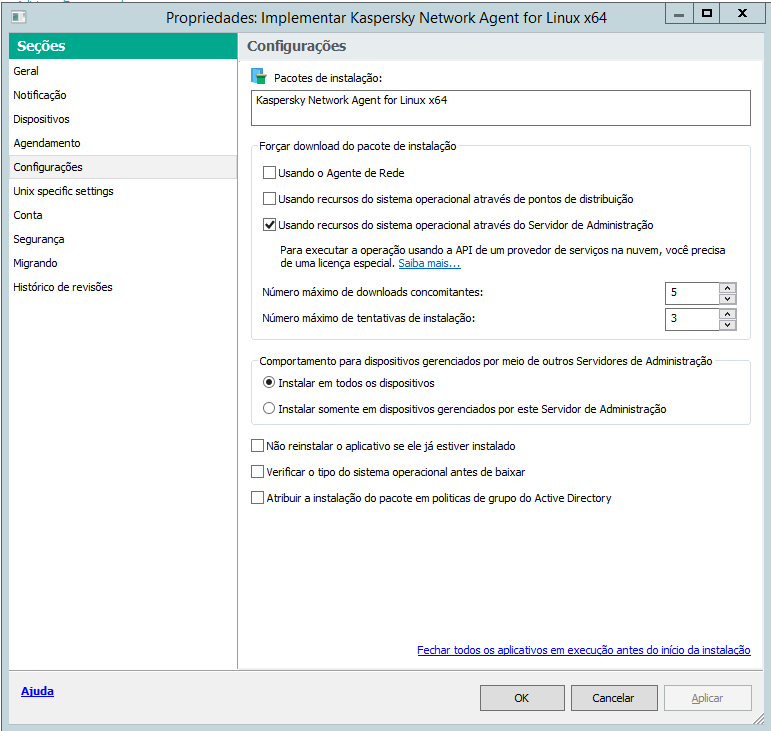Open the Notificação section

click(x=123, y=95)
